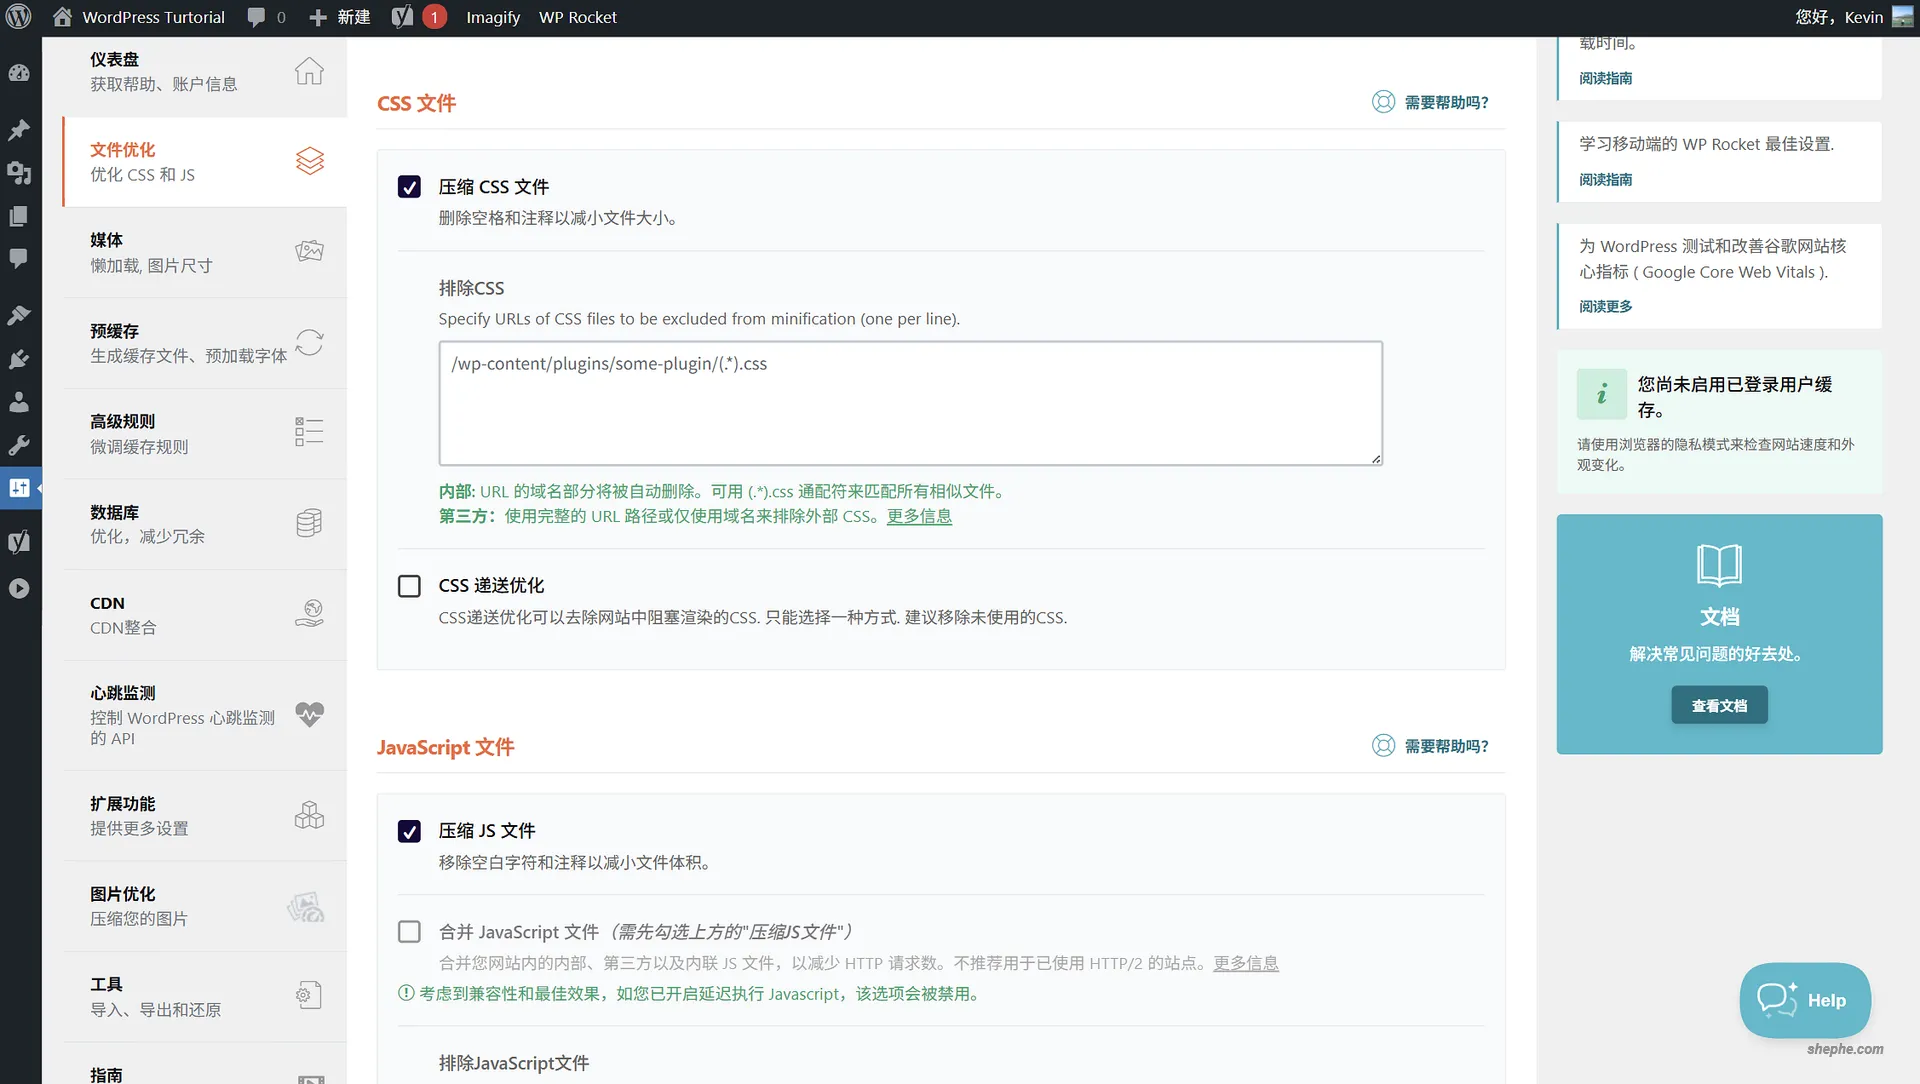
Task: Collapse the WP Rocket settings sidebar
Action: (x=40, y=488)
